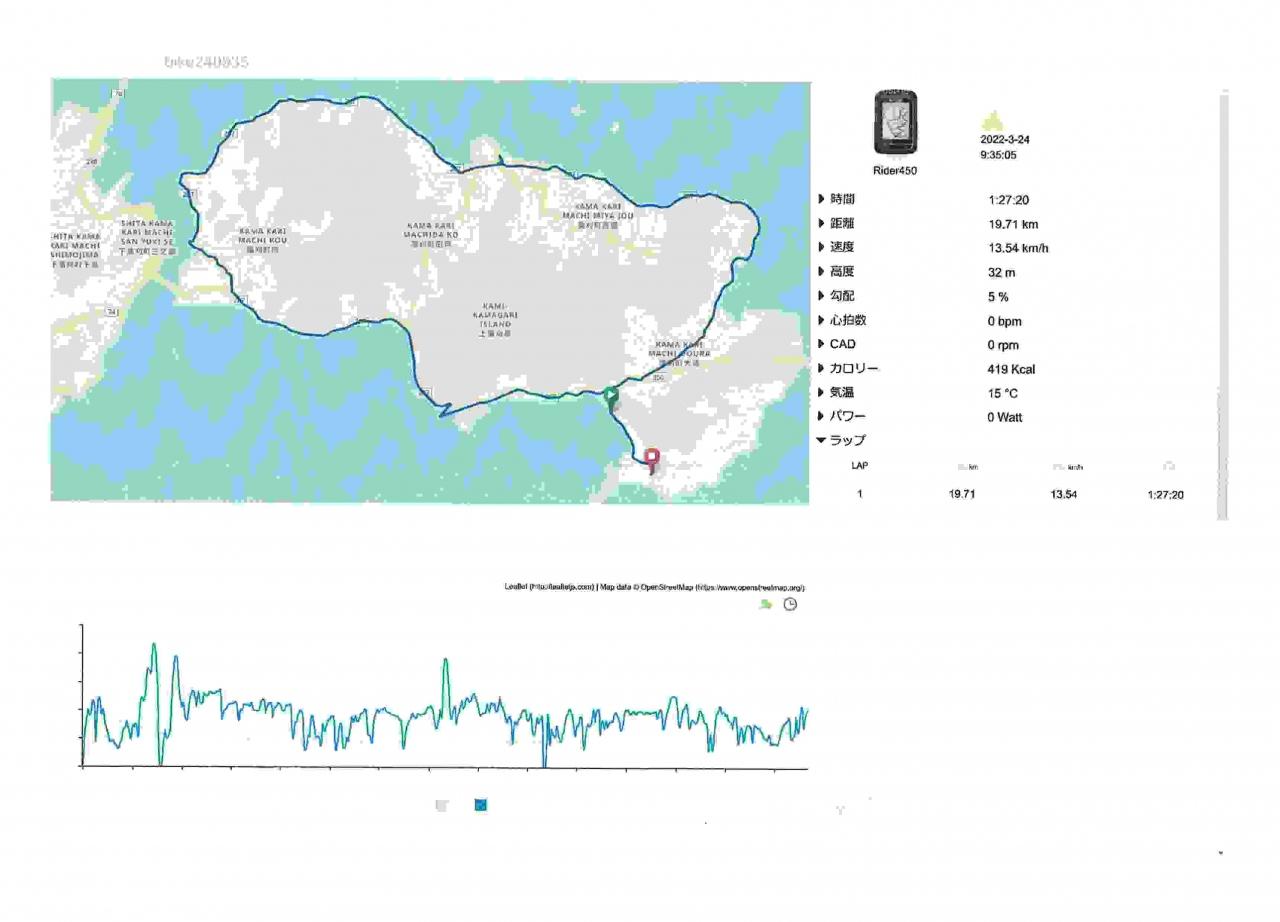Switch chart x-axis to time with clock icon
Image resolution: width=1280 pixels, height=922 pixels.
[x=790, y=605]
